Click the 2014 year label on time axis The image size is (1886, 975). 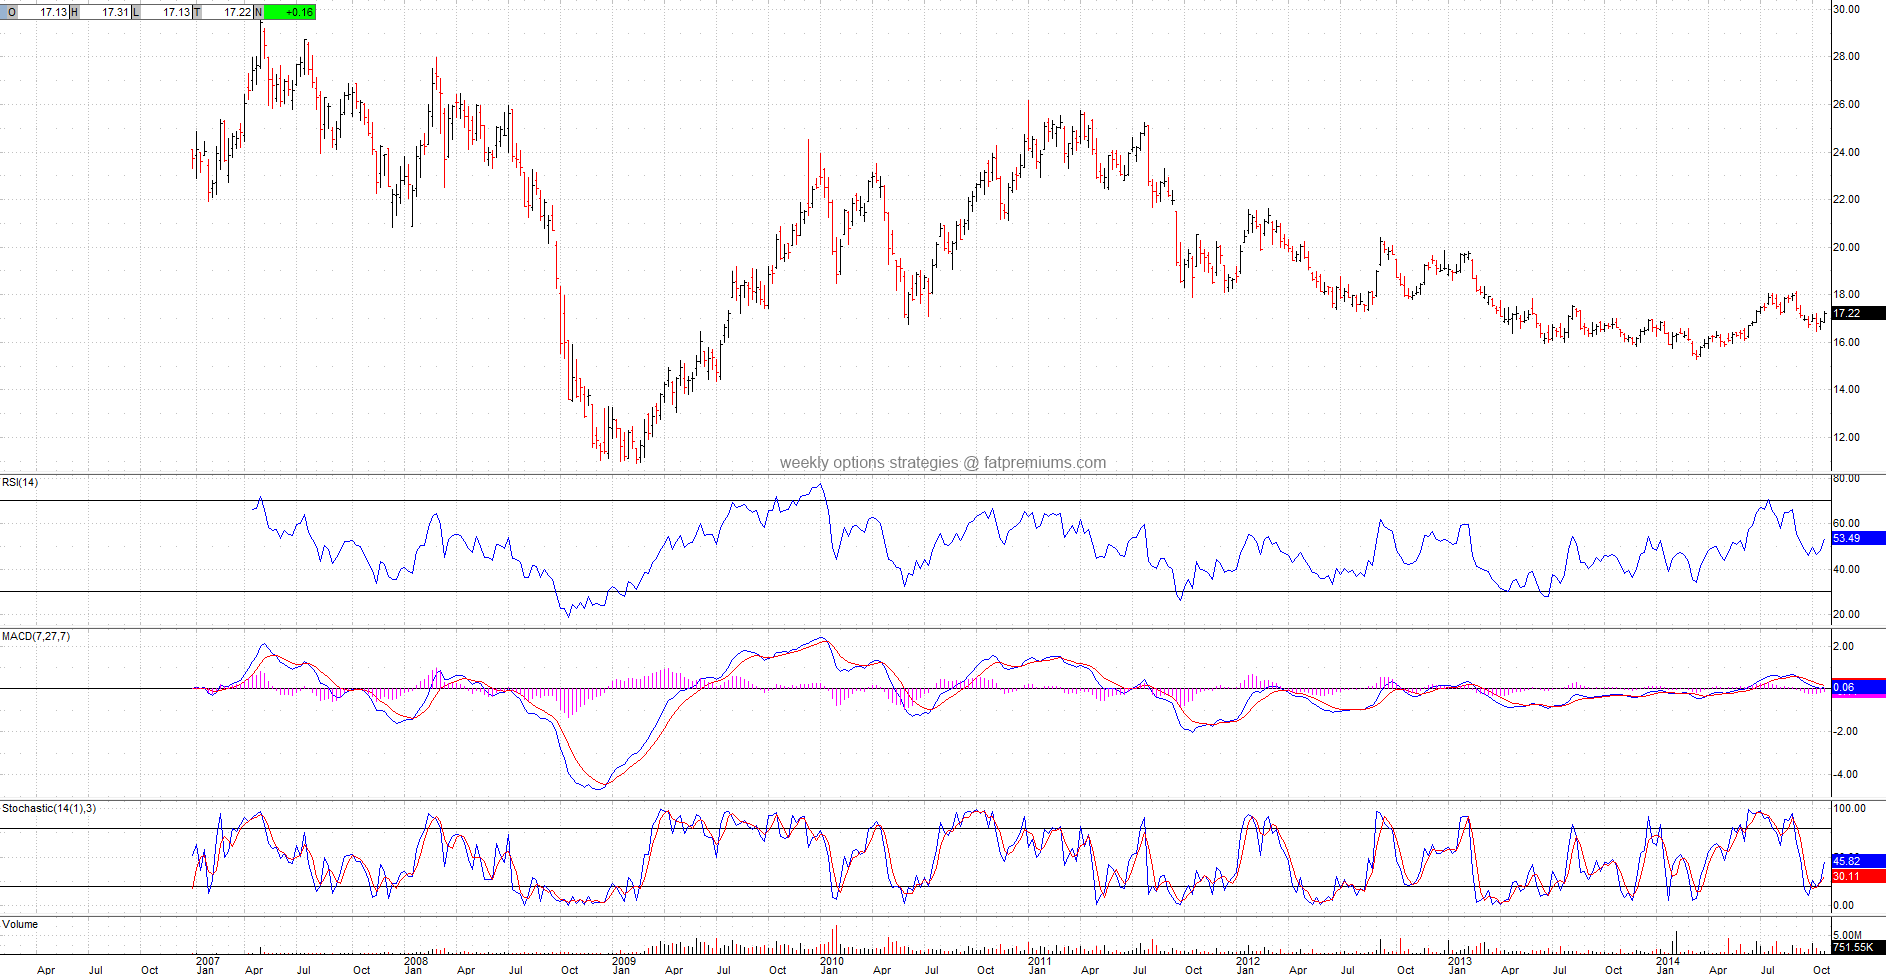point(1667,961)
